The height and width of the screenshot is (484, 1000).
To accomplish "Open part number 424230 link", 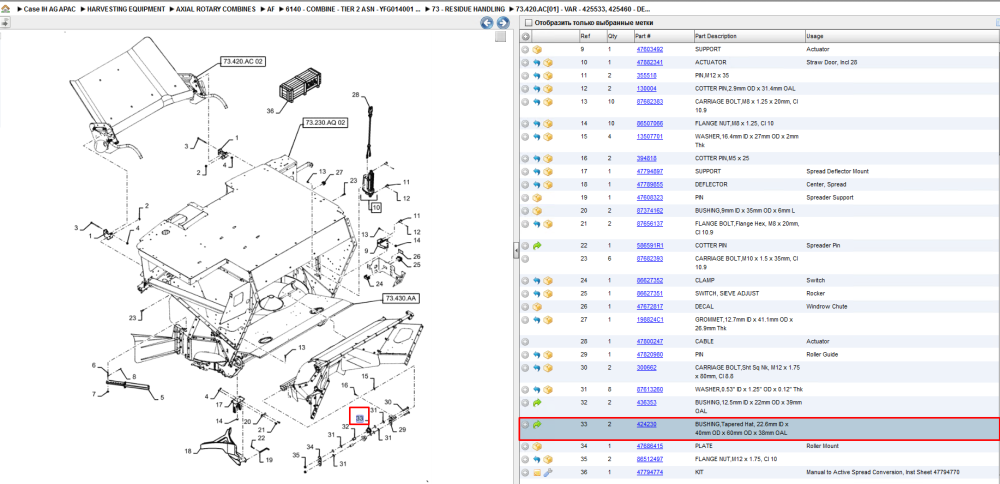I will pyautogui.click(x=646, y=424).
